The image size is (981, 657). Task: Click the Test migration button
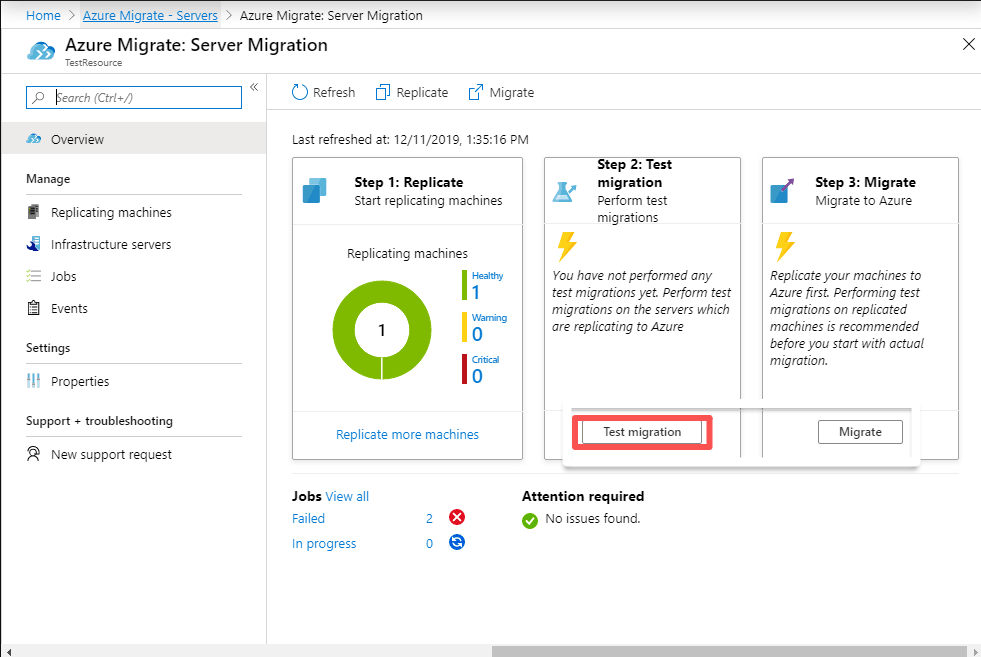click(642, 432)
